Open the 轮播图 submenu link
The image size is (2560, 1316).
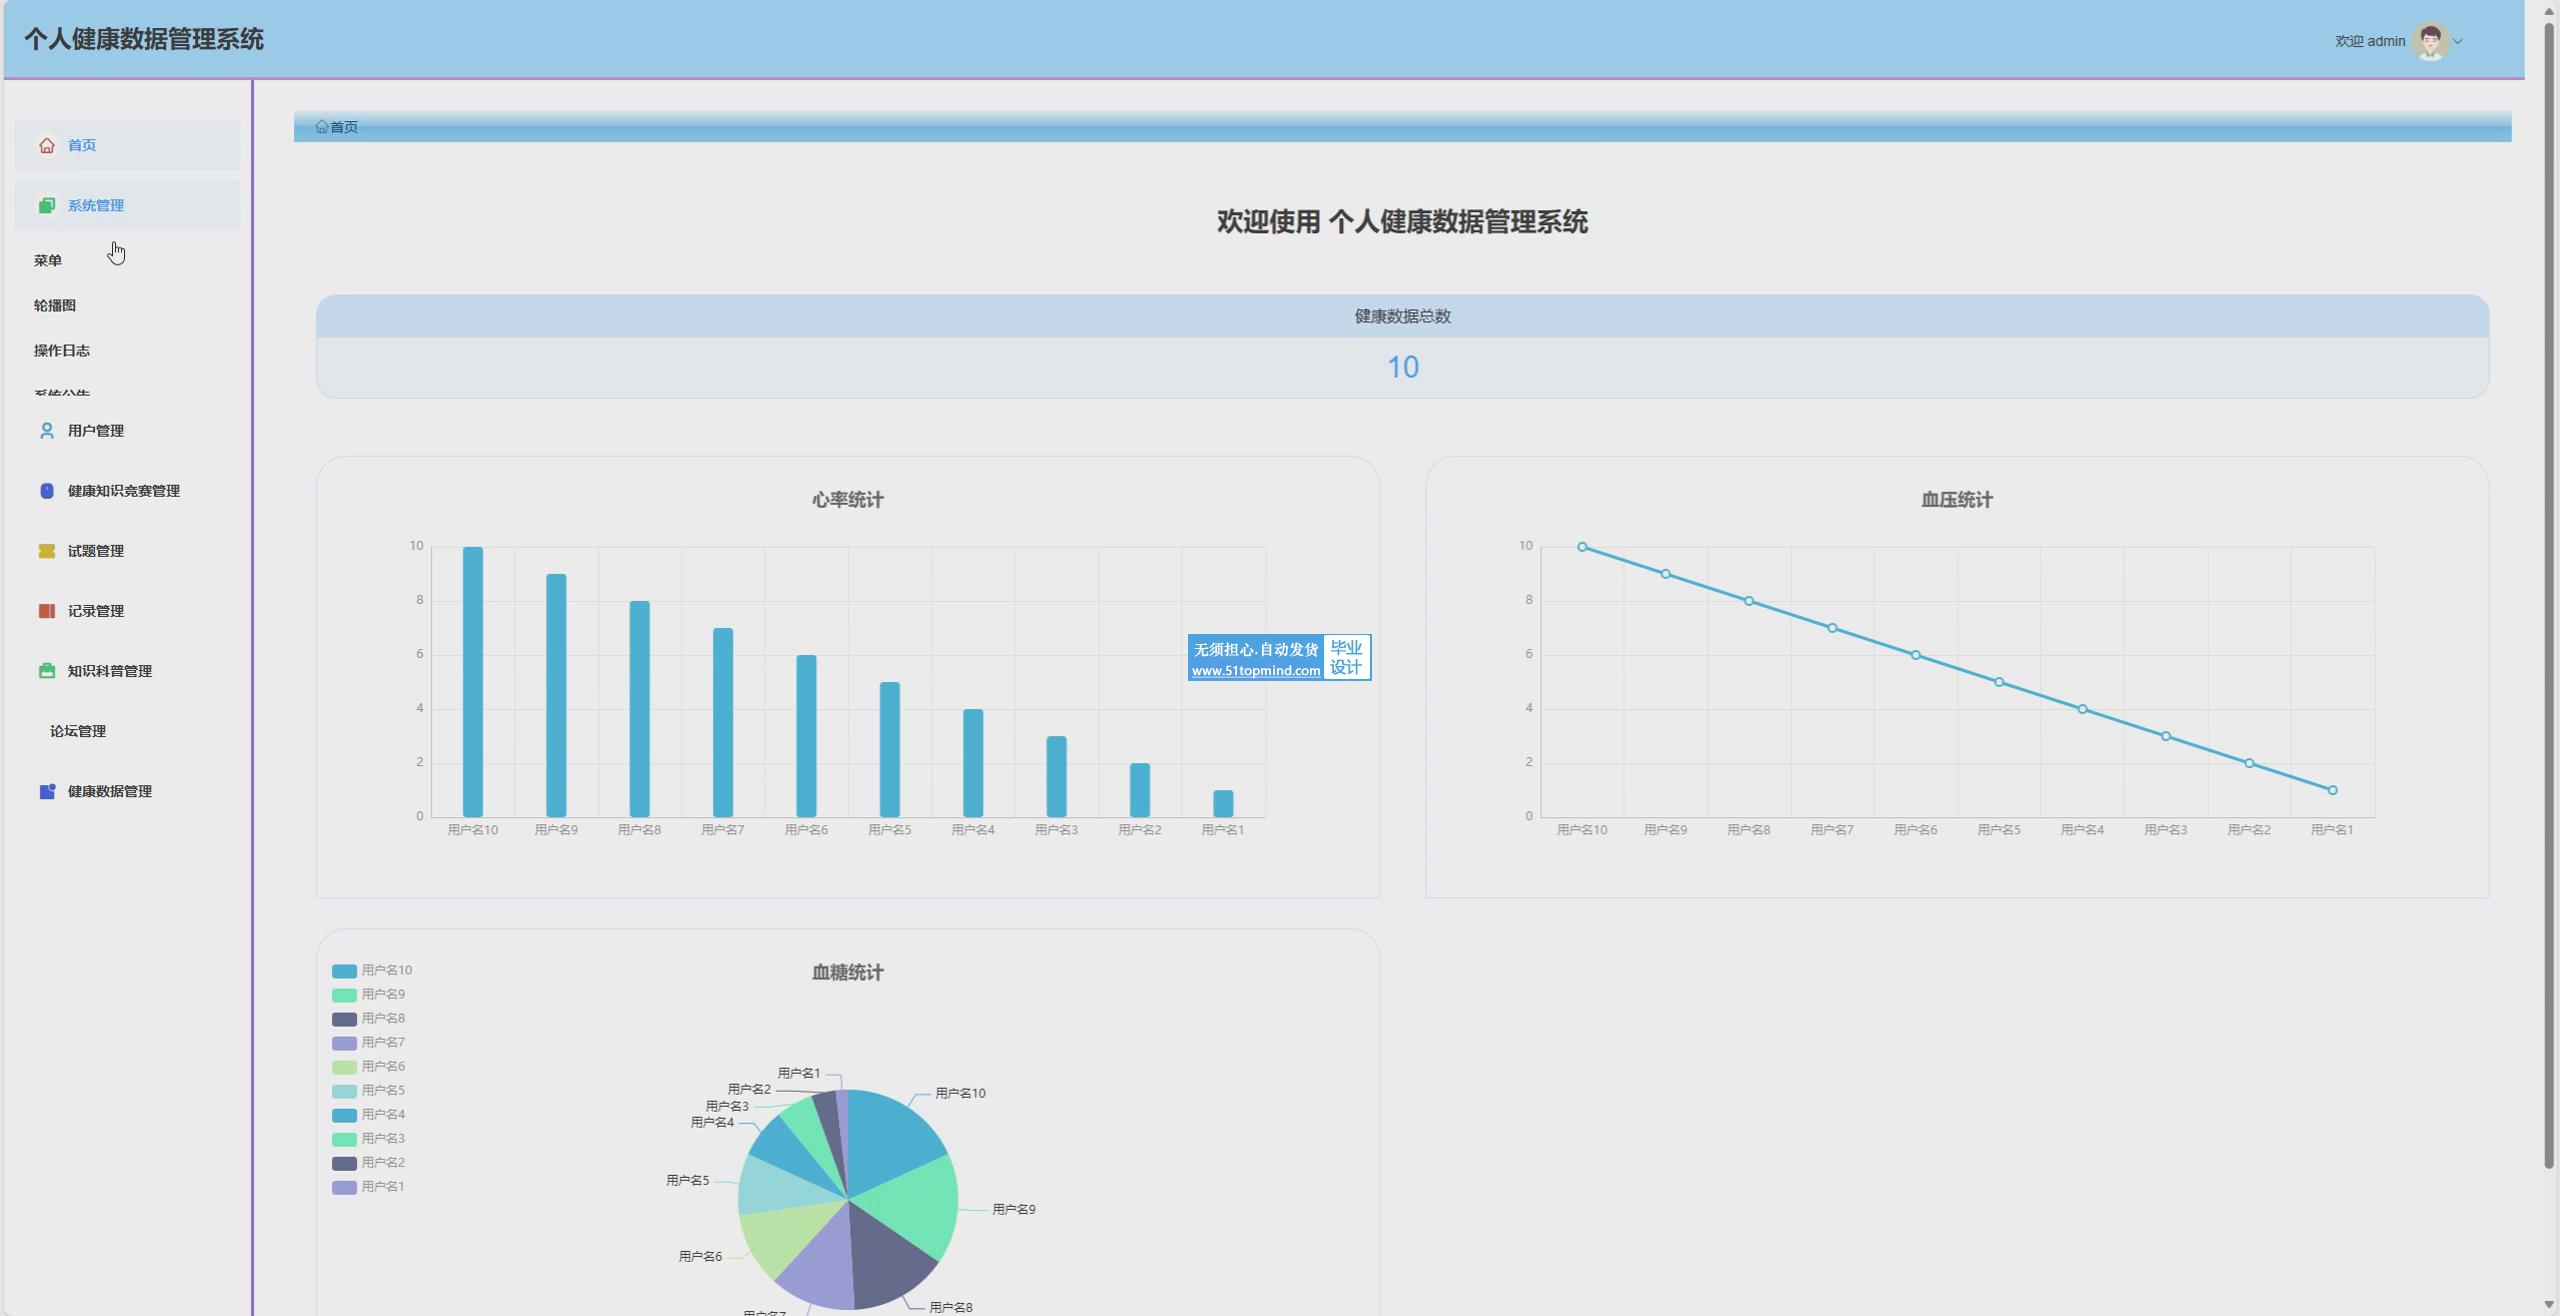[x=55, y=306]
